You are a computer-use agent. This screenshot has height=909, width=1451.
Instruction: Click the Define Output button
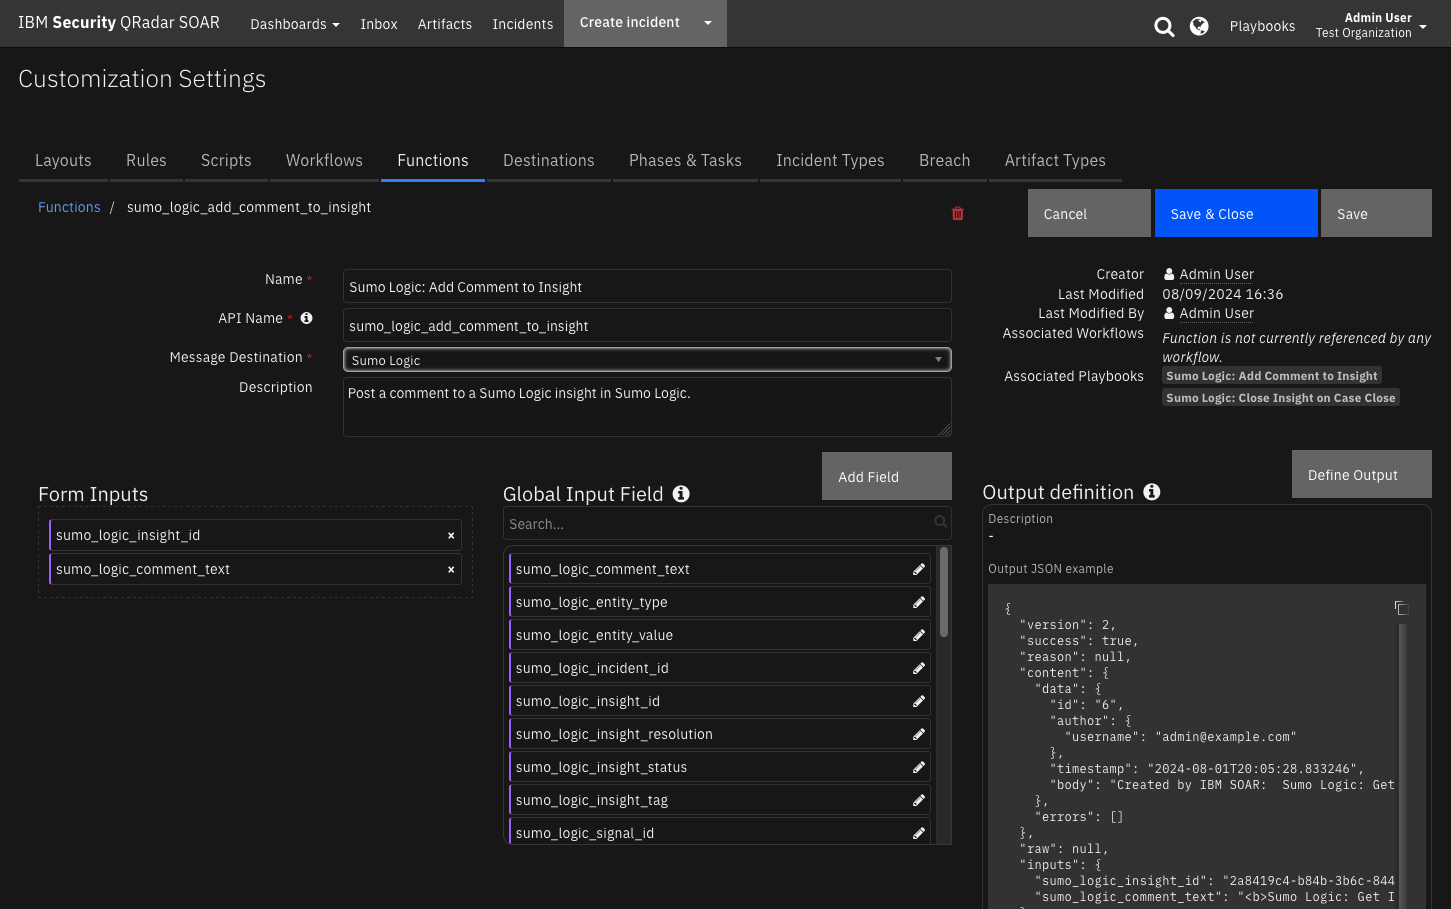1362,474
